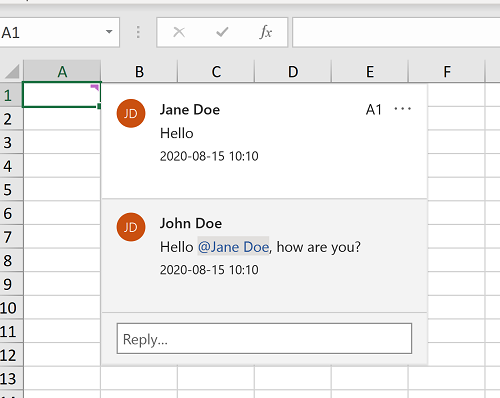
Task: Click John Doe's JD avatar
Action: pos(131,227)
